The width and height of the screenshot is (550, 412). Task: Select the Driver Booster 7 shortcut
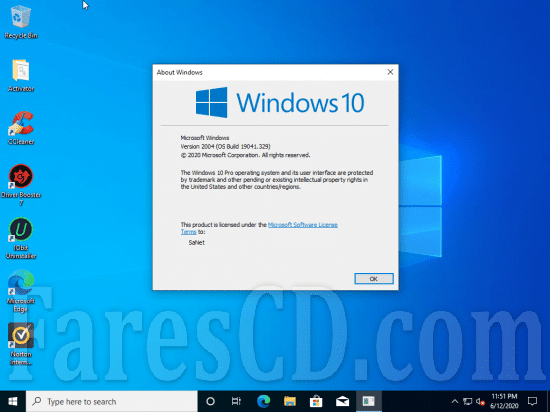[x=21, y=185]
